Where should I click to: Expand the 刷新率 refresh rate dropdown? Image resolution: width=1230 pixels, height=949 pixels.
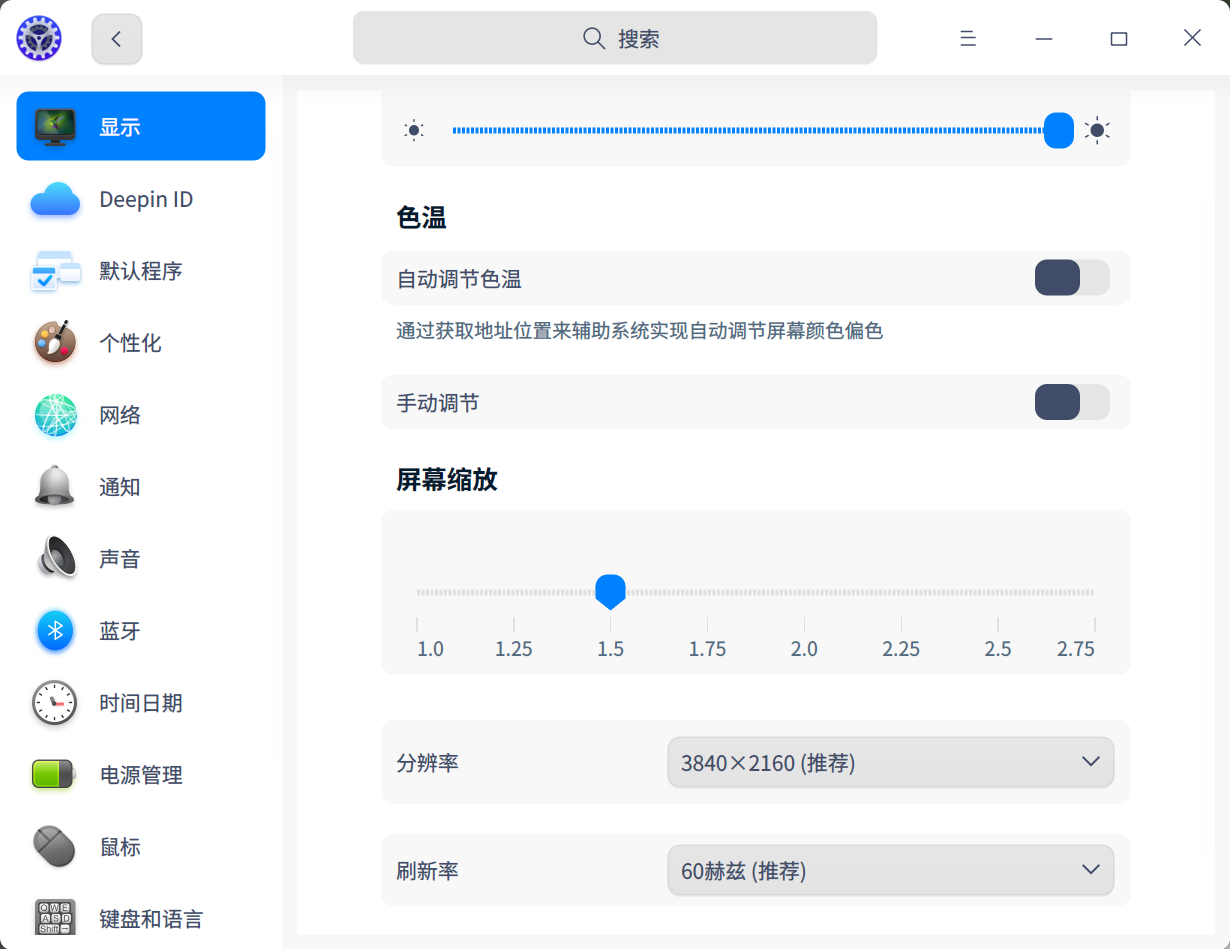click(x=890, y=870)
